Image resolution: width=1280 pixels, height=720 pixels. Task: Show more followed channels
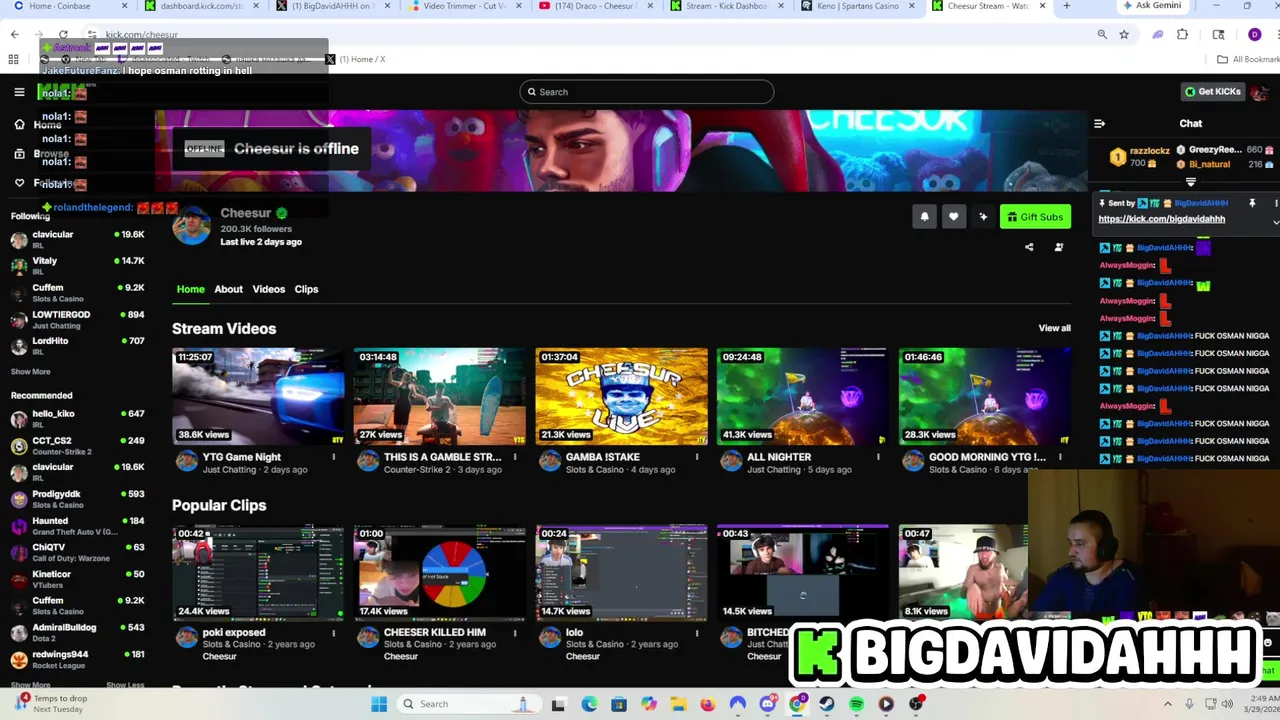click(x=30, y=372)
